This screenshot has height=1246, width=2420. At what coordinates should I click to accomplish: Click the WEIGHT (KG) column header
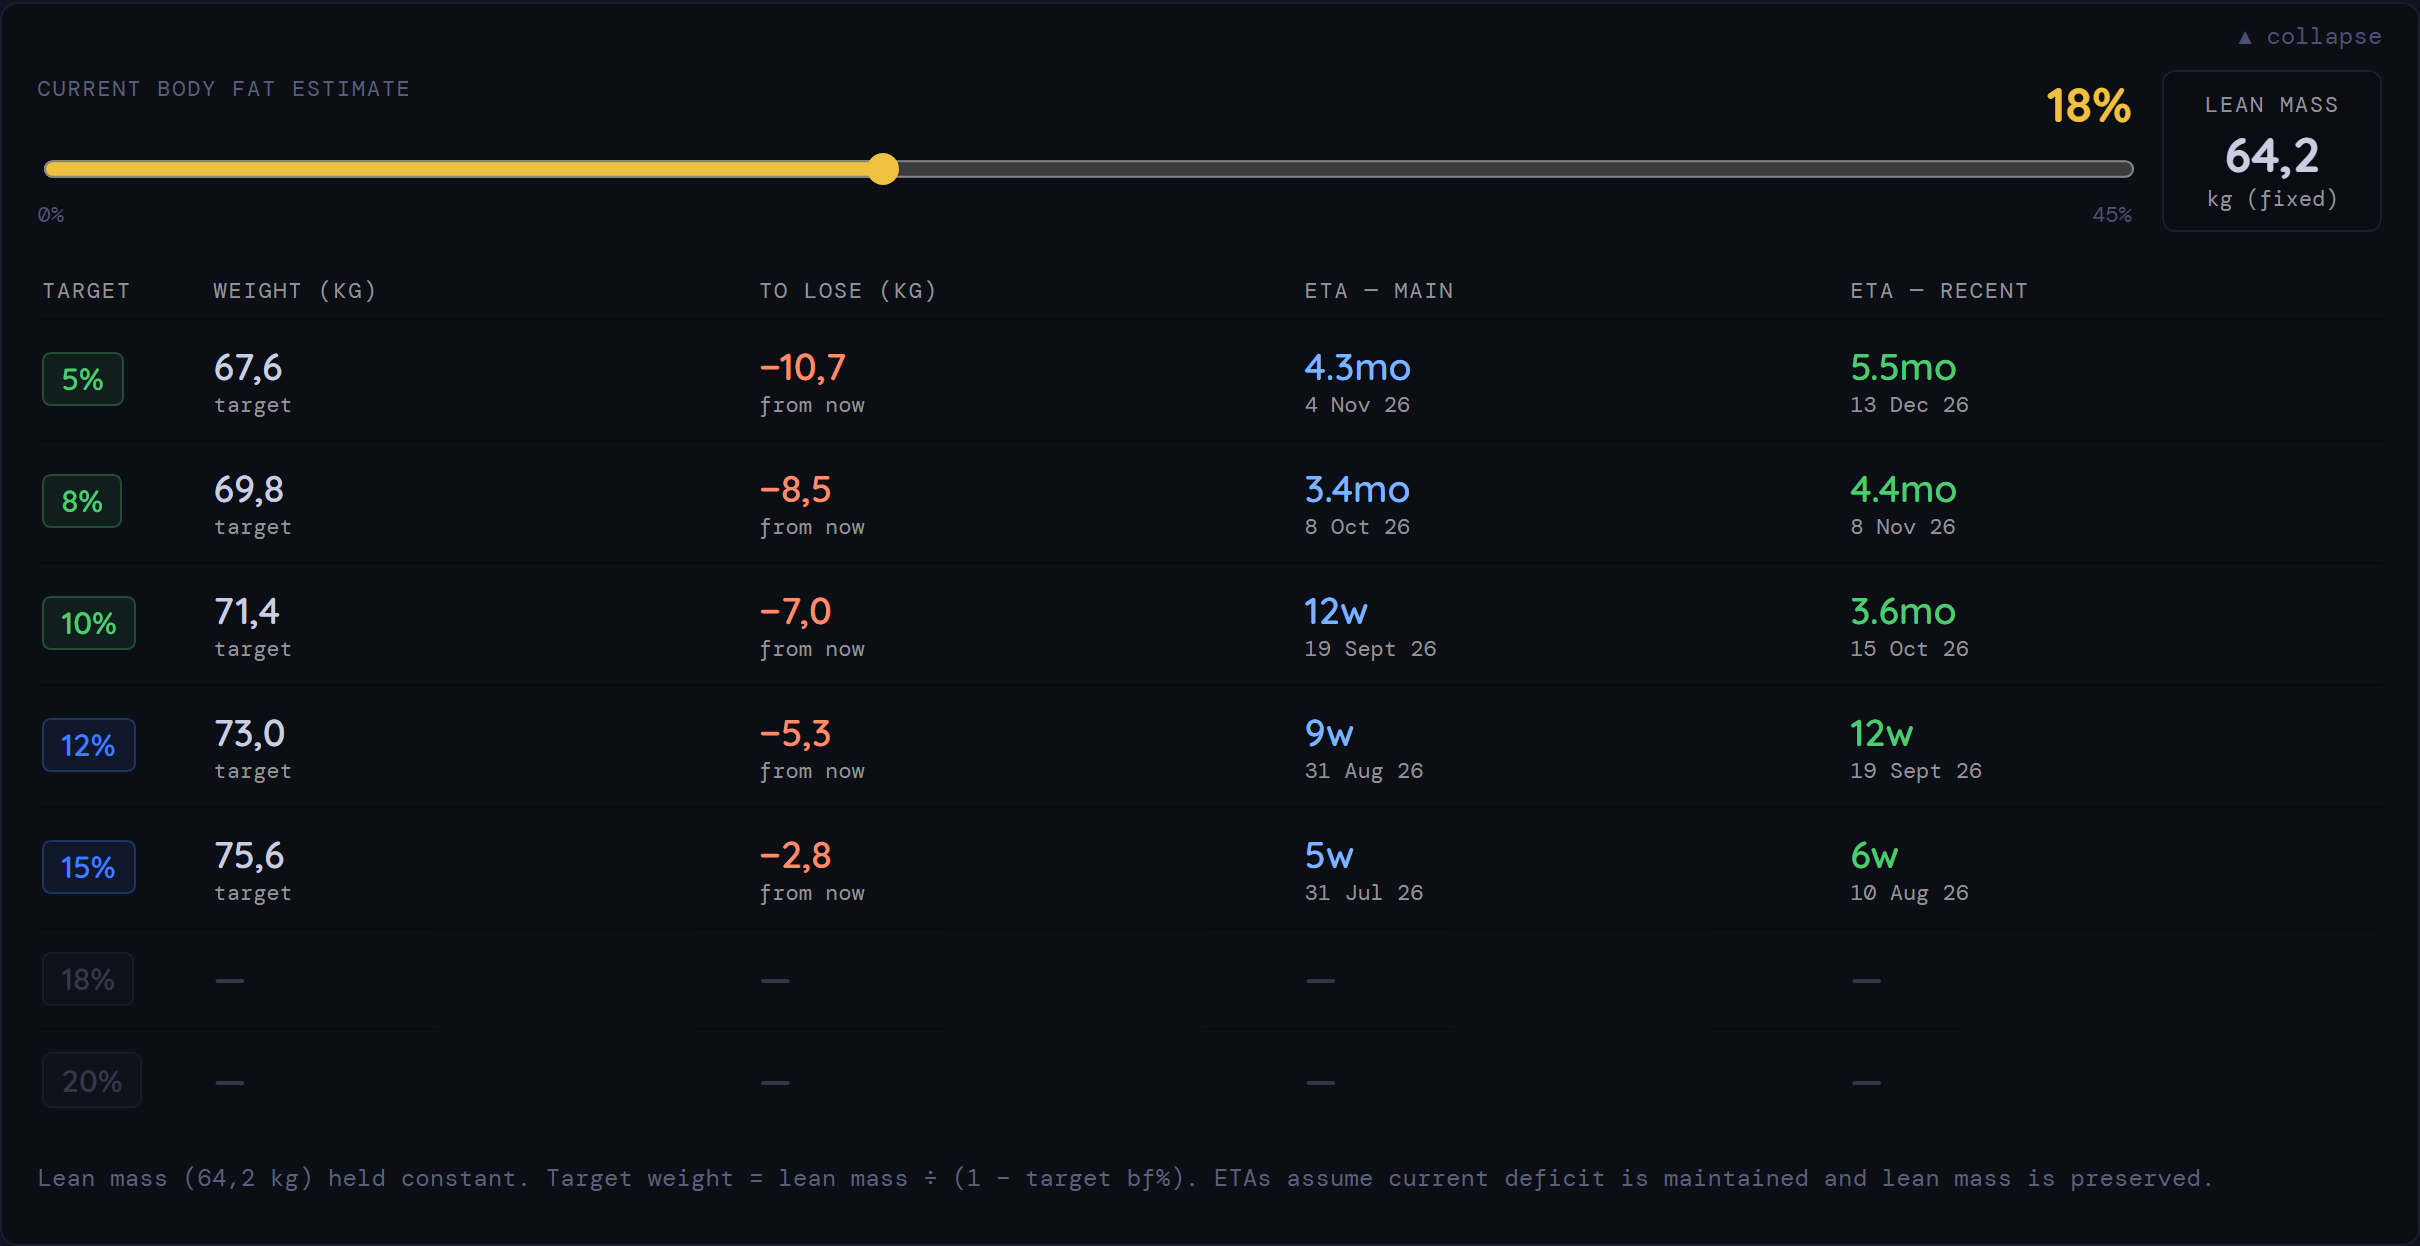[x=295, y=291]
